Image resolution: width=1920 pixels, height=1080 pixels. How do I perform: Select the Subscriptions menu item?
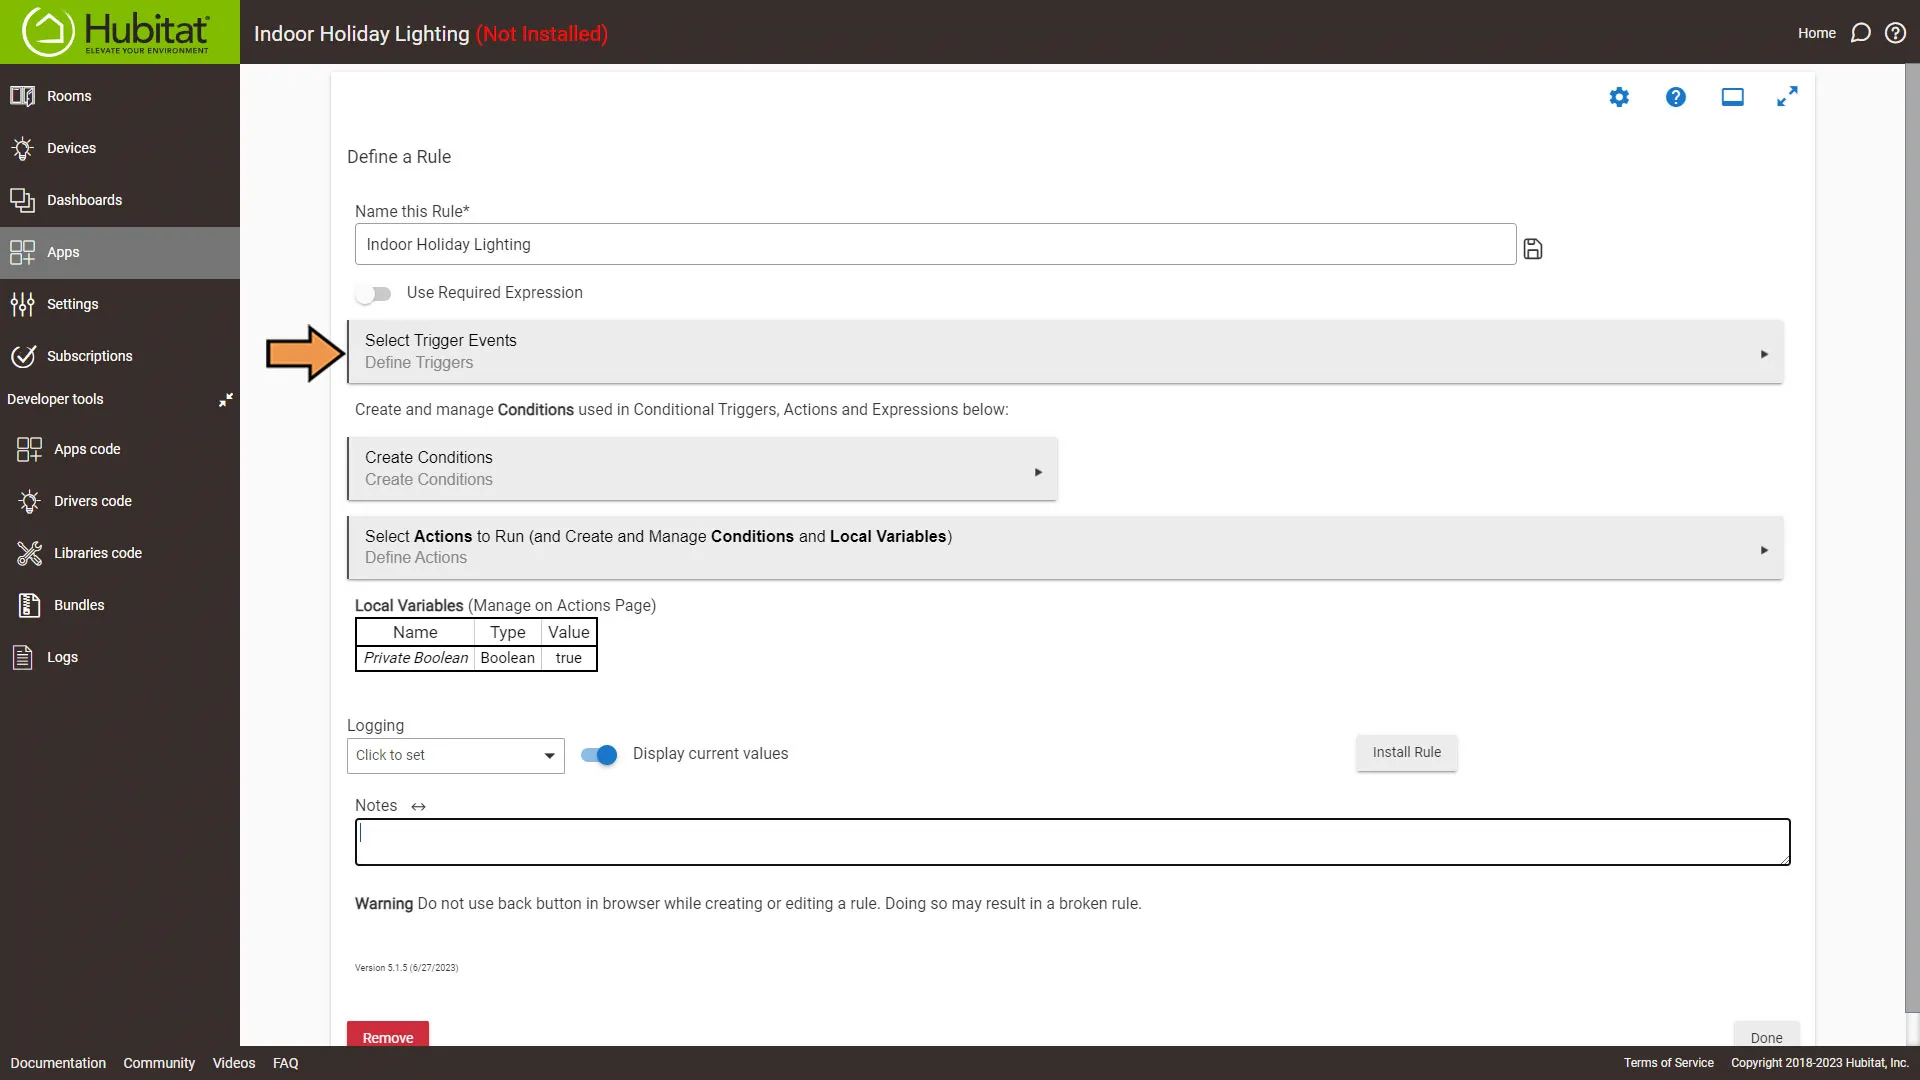click(90, 356)
